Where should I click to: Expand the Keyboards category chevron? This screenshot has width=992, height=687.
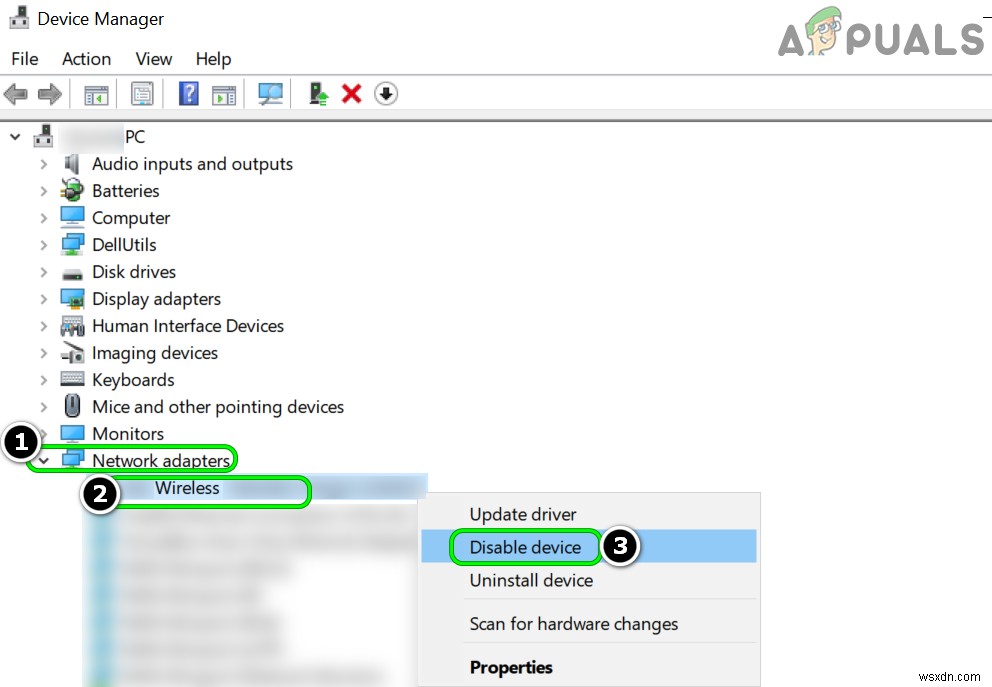tap(43, 380)
